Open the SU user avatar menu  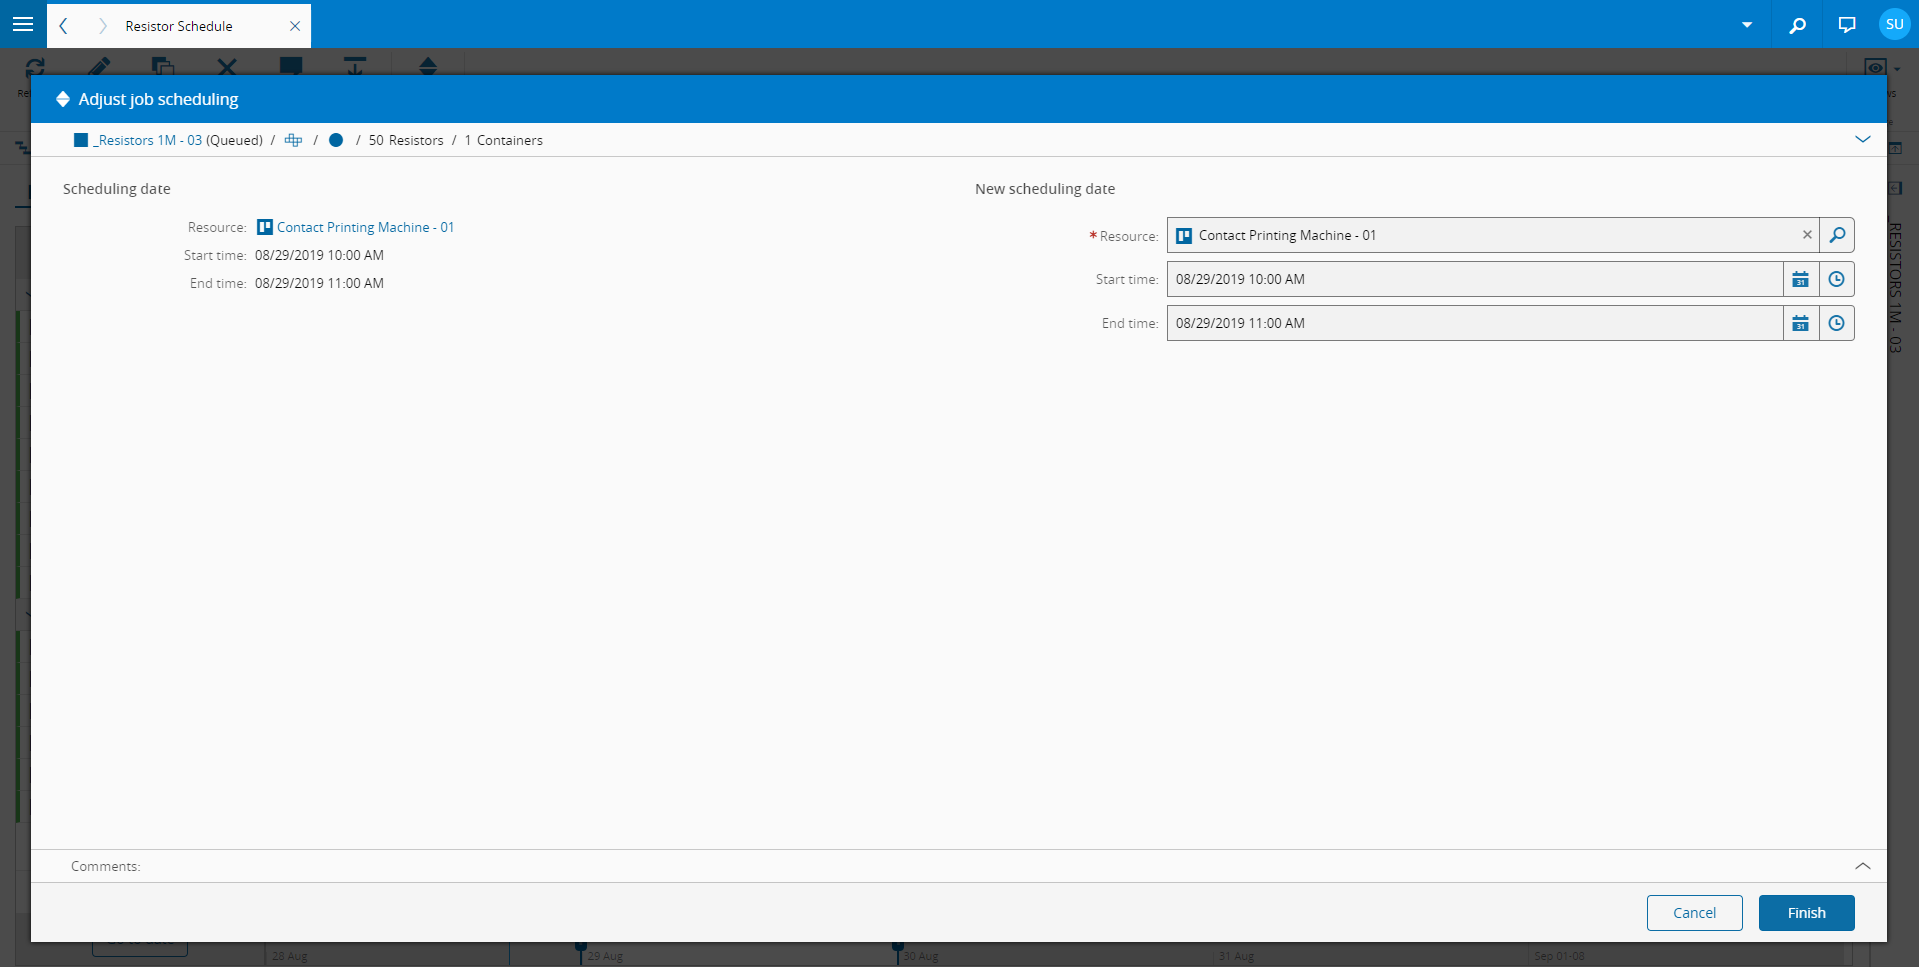1894,24
